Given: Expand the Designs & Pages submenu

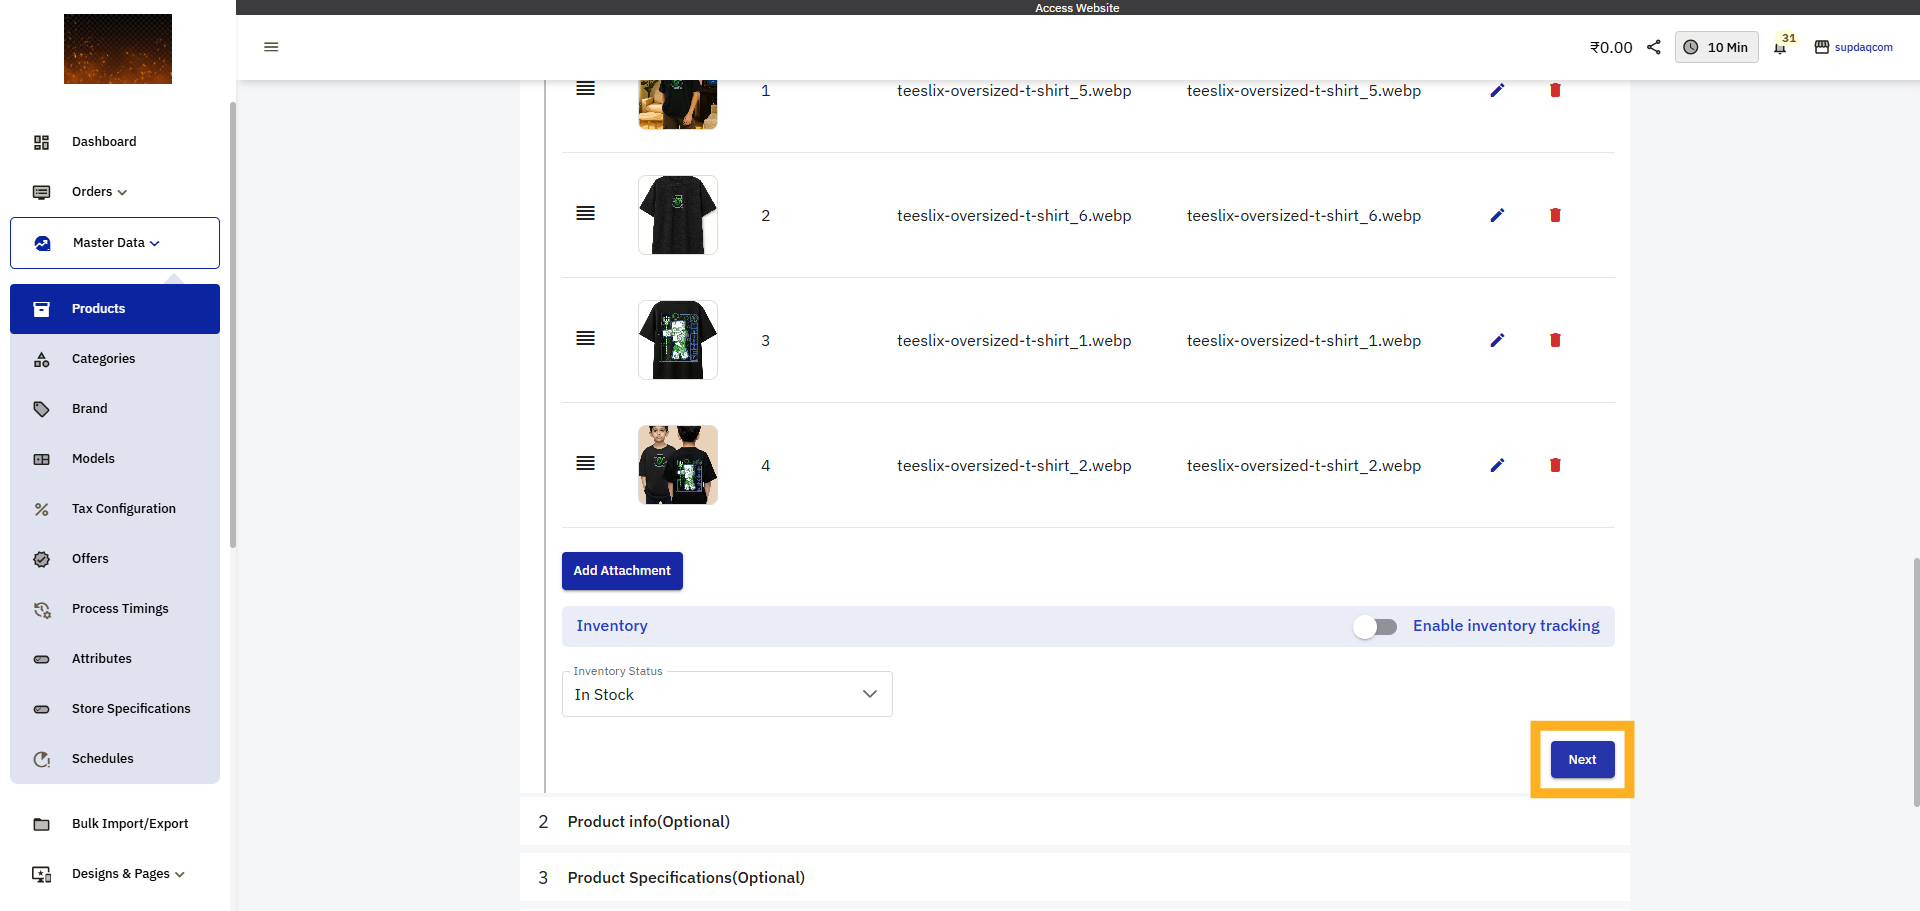Looking at the screenshot, I should (180, 874).
